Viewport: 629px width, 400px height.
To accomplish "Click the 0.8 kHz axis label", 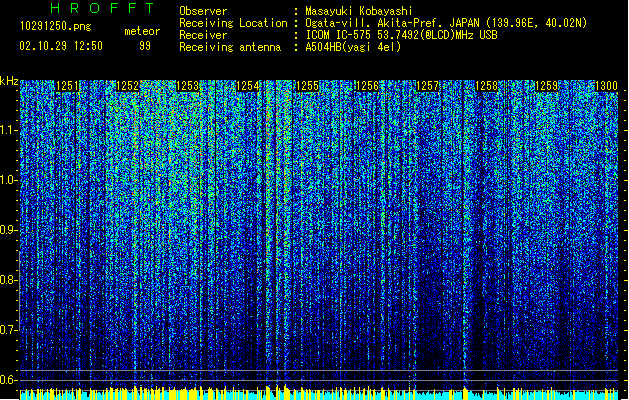I will (x=9, y=280).
